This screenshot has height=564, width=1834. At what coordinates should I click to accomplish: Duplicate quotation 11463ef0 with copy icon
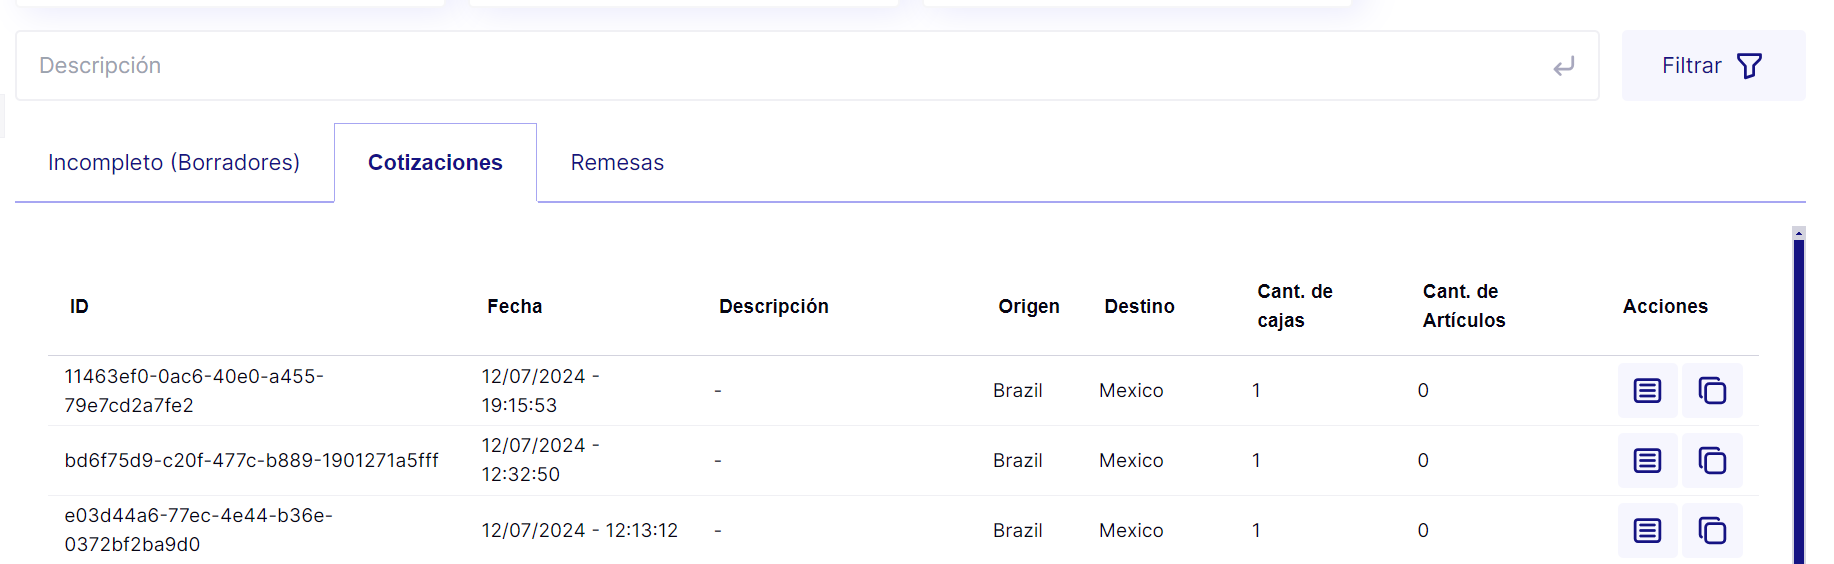pyautogui.click(x=1712, y=390)
